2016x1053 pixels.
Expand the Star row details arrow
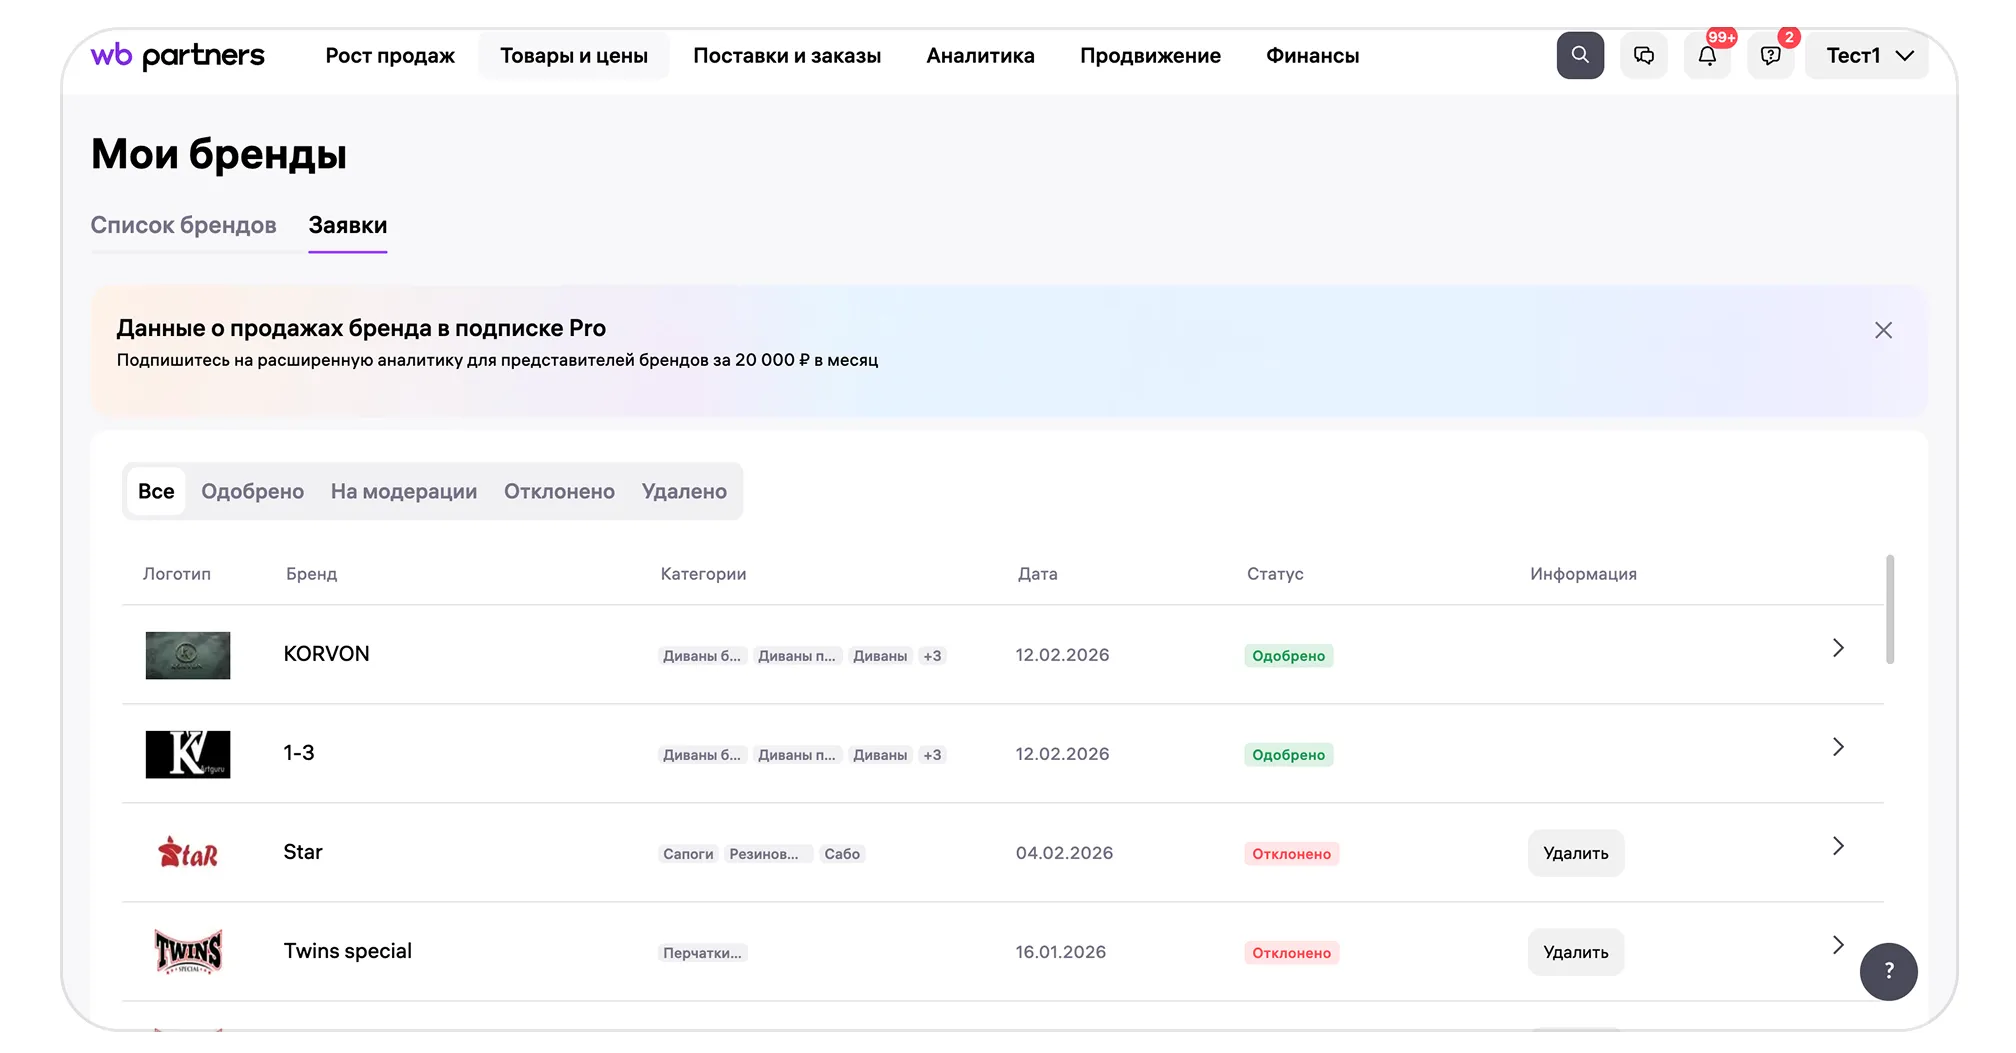point(1837,846)
